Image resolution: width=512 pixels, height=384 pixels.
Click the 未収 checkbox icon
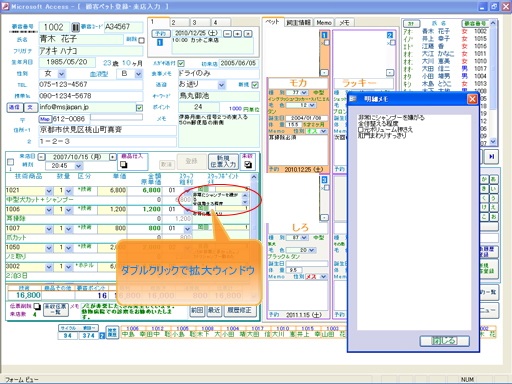[x=248, y=164]
